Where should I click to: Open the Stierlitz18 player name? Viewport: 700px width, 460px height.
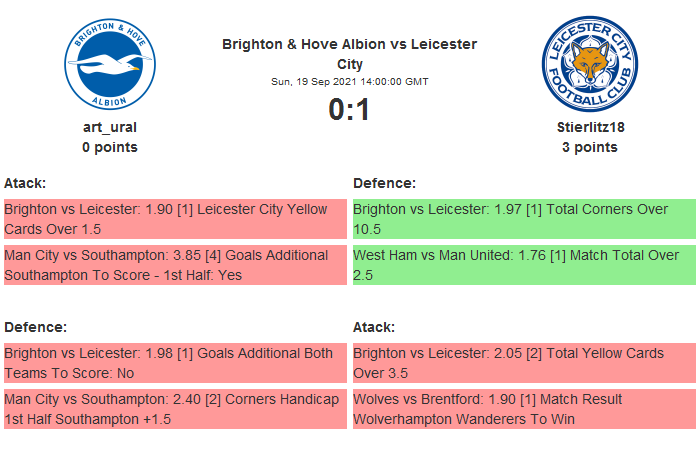point(589,127)
